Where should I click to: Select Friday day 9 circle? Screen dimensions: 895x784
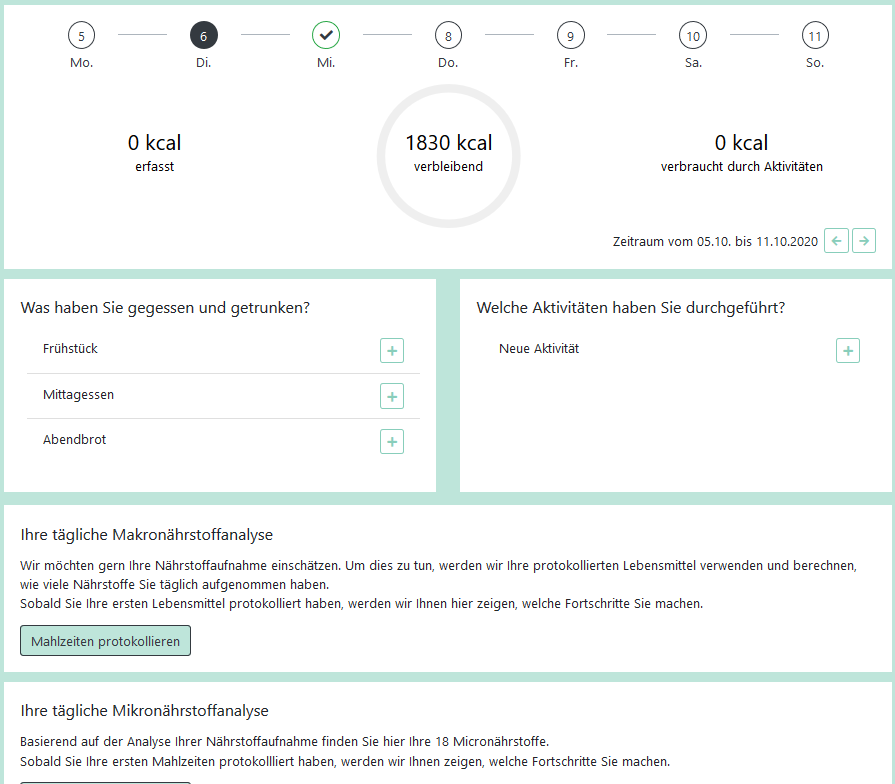pos(571,35)
